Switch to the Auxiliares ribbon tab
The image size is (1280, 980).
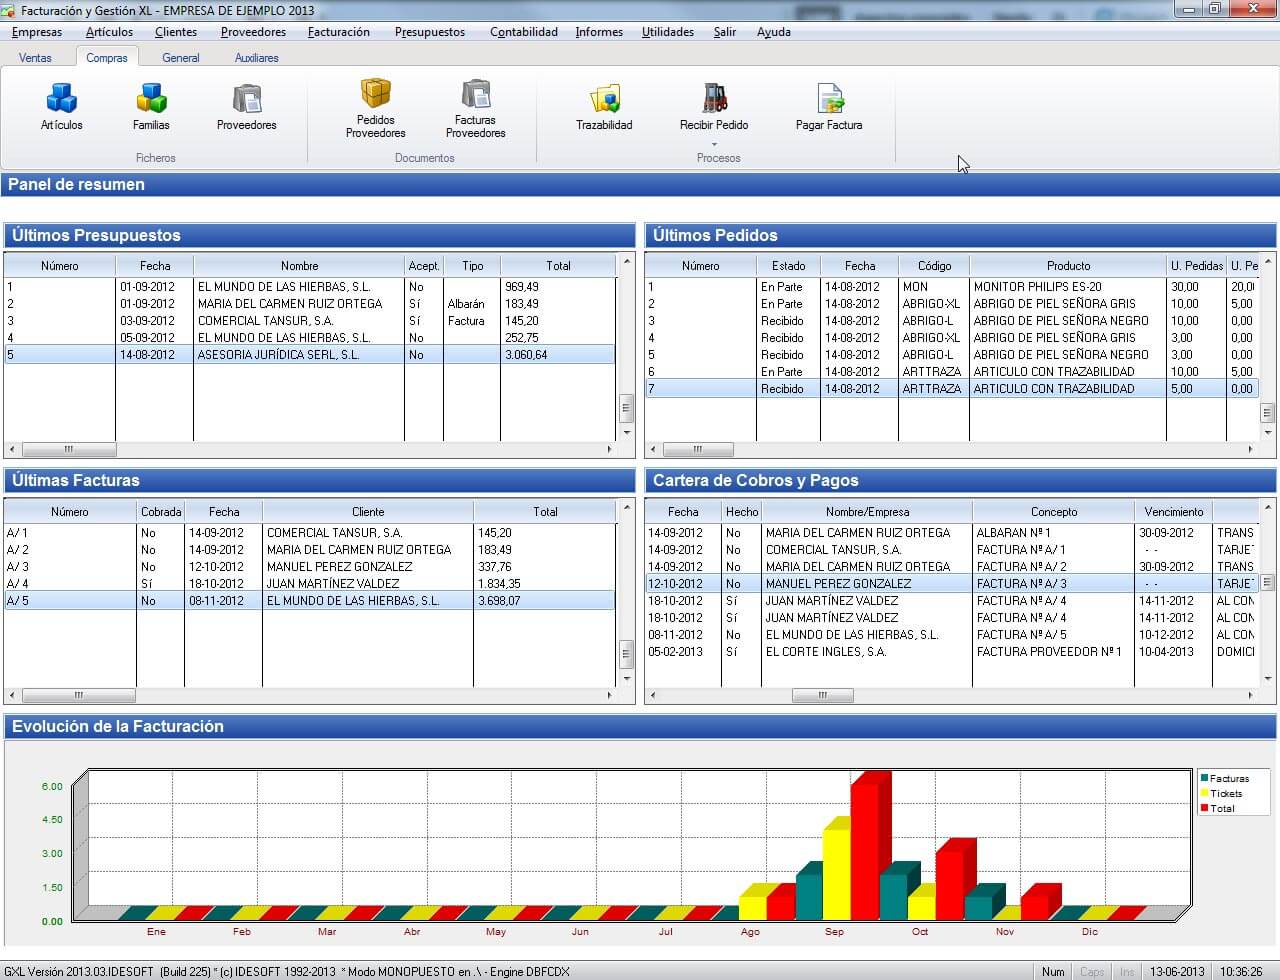point(256,58)
